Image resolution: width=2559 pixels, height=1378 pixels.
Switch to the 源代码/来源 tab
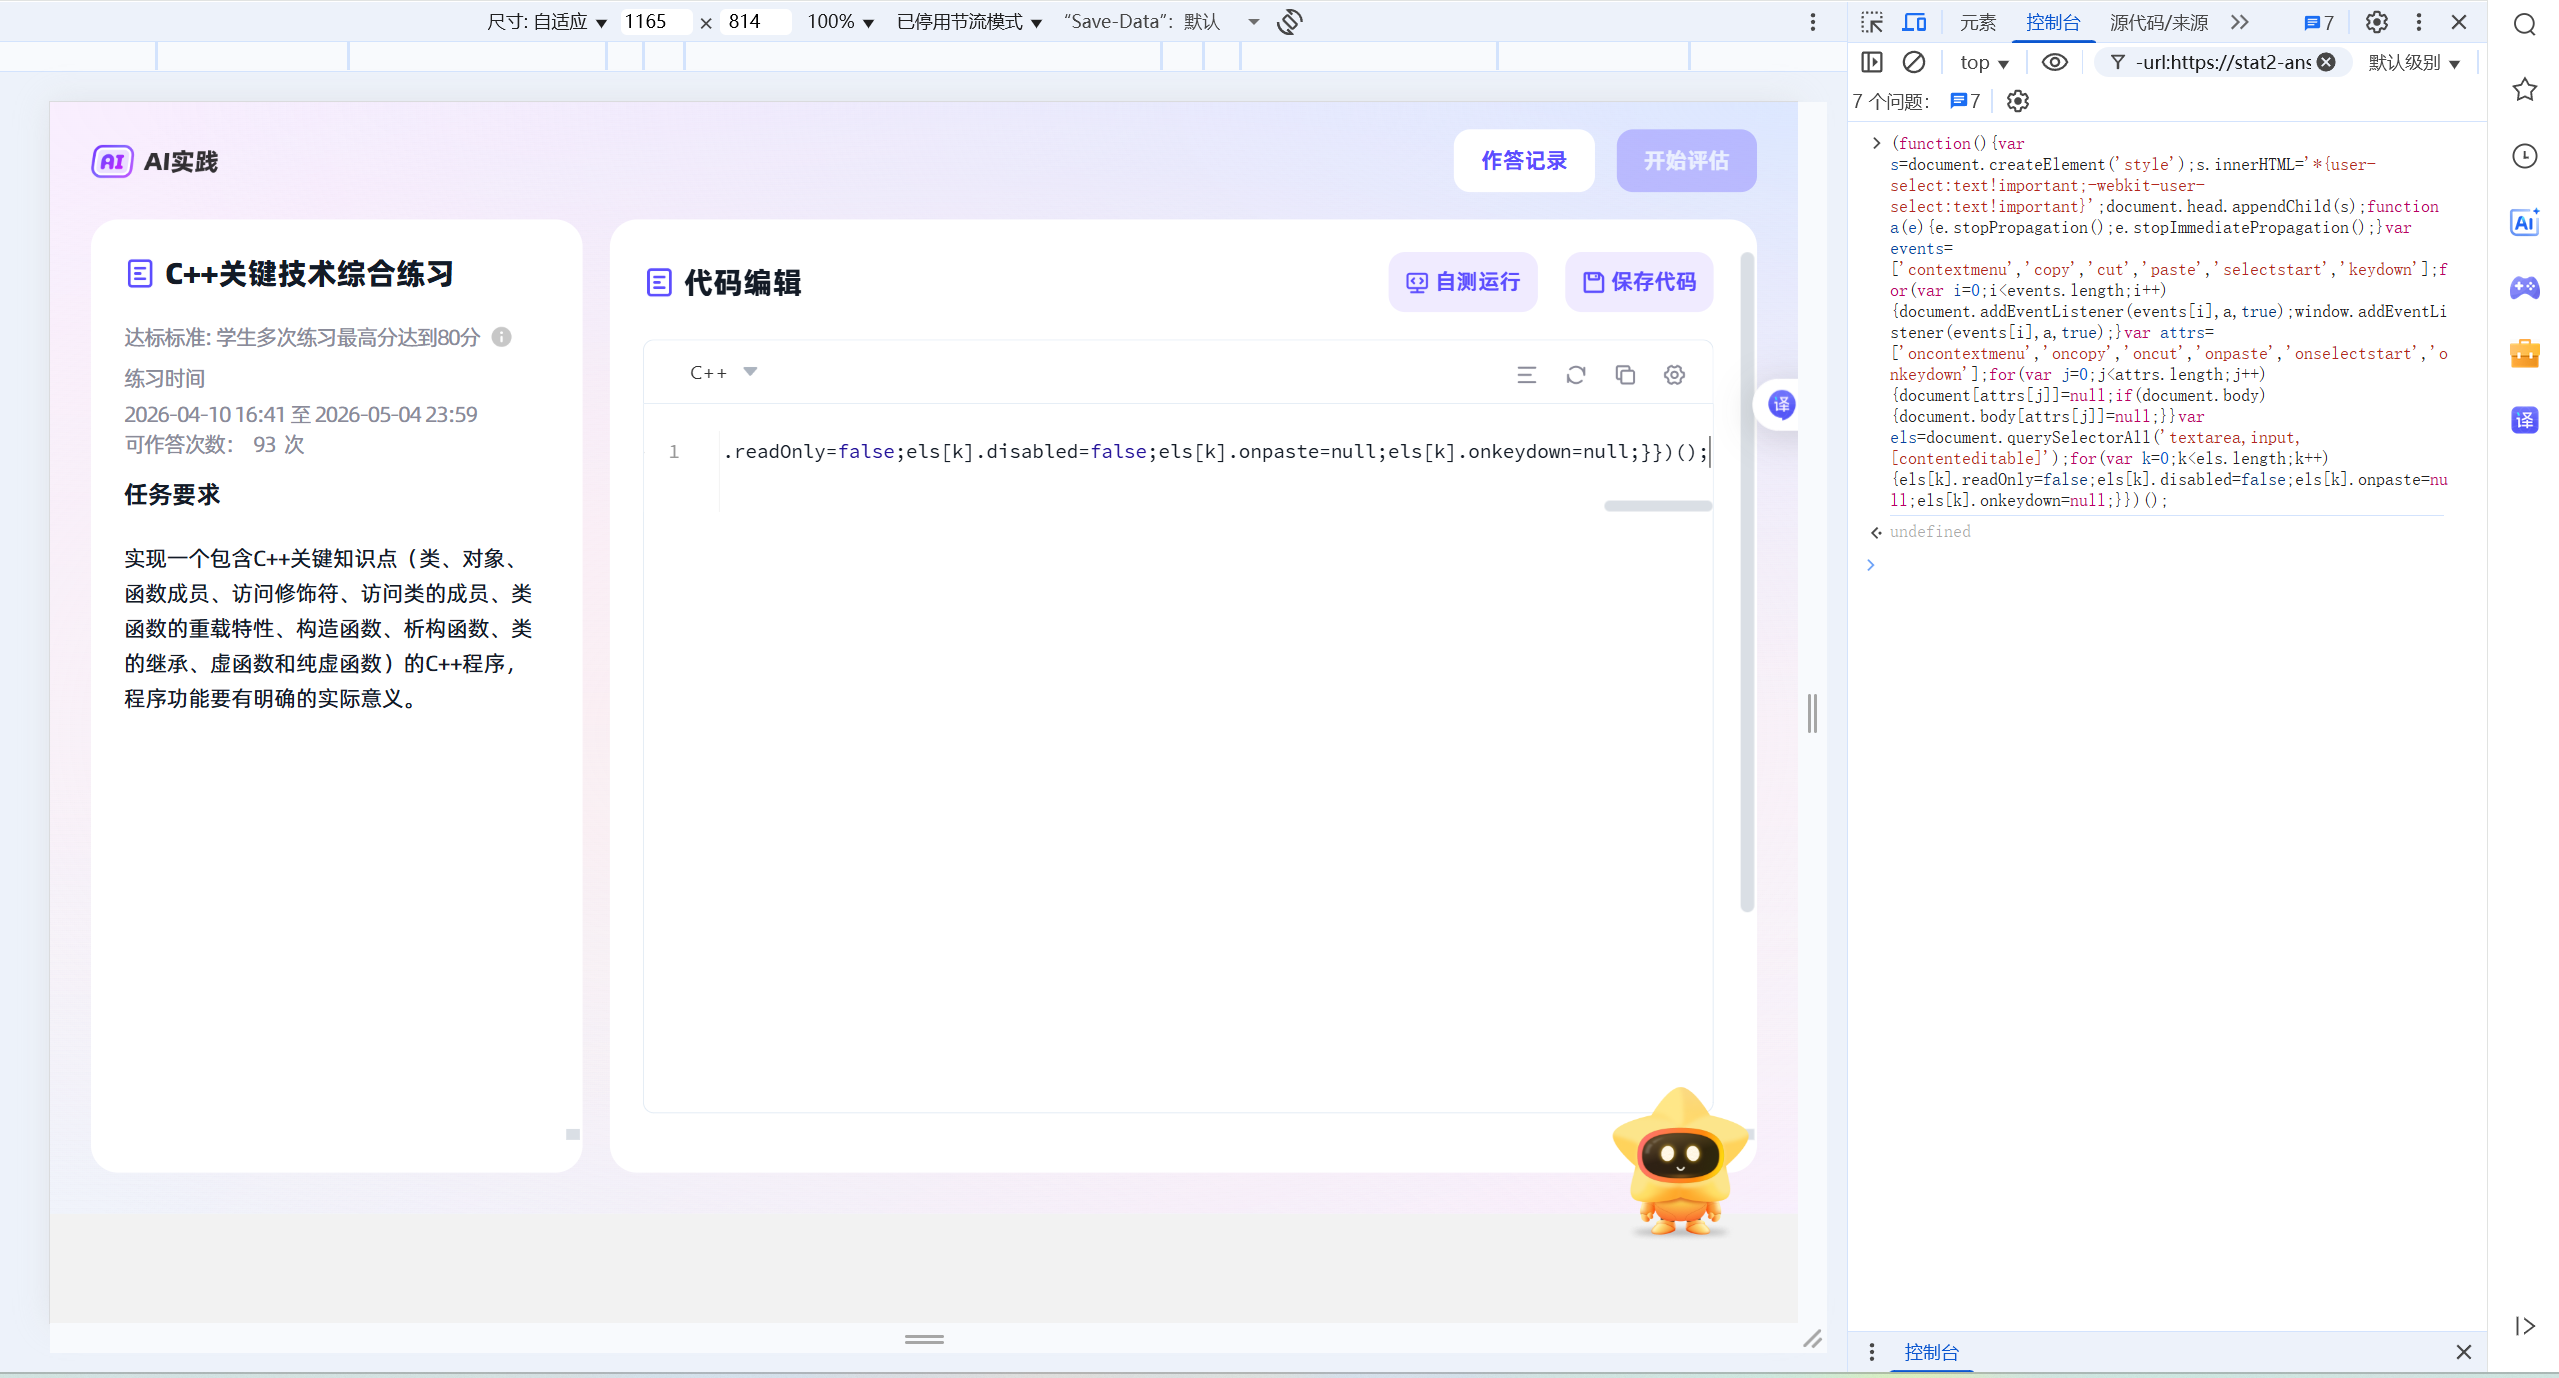tap(2158, 22)
